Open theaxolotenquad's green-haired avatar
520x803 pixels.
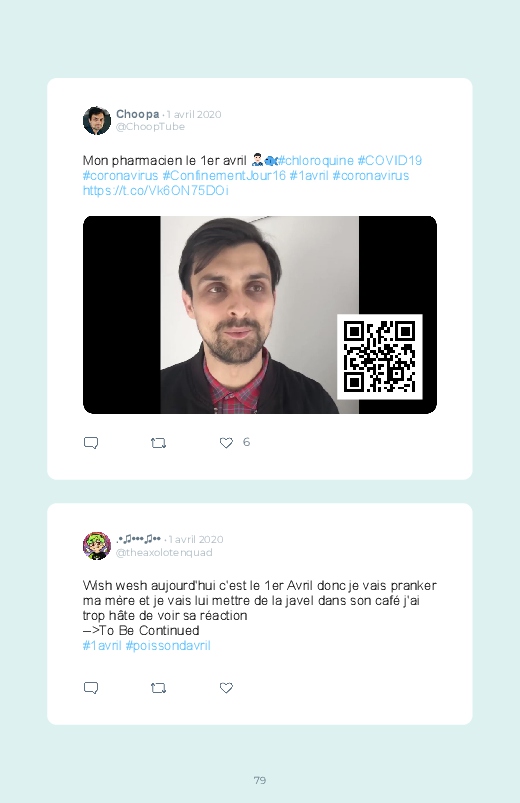pos(97,545)
